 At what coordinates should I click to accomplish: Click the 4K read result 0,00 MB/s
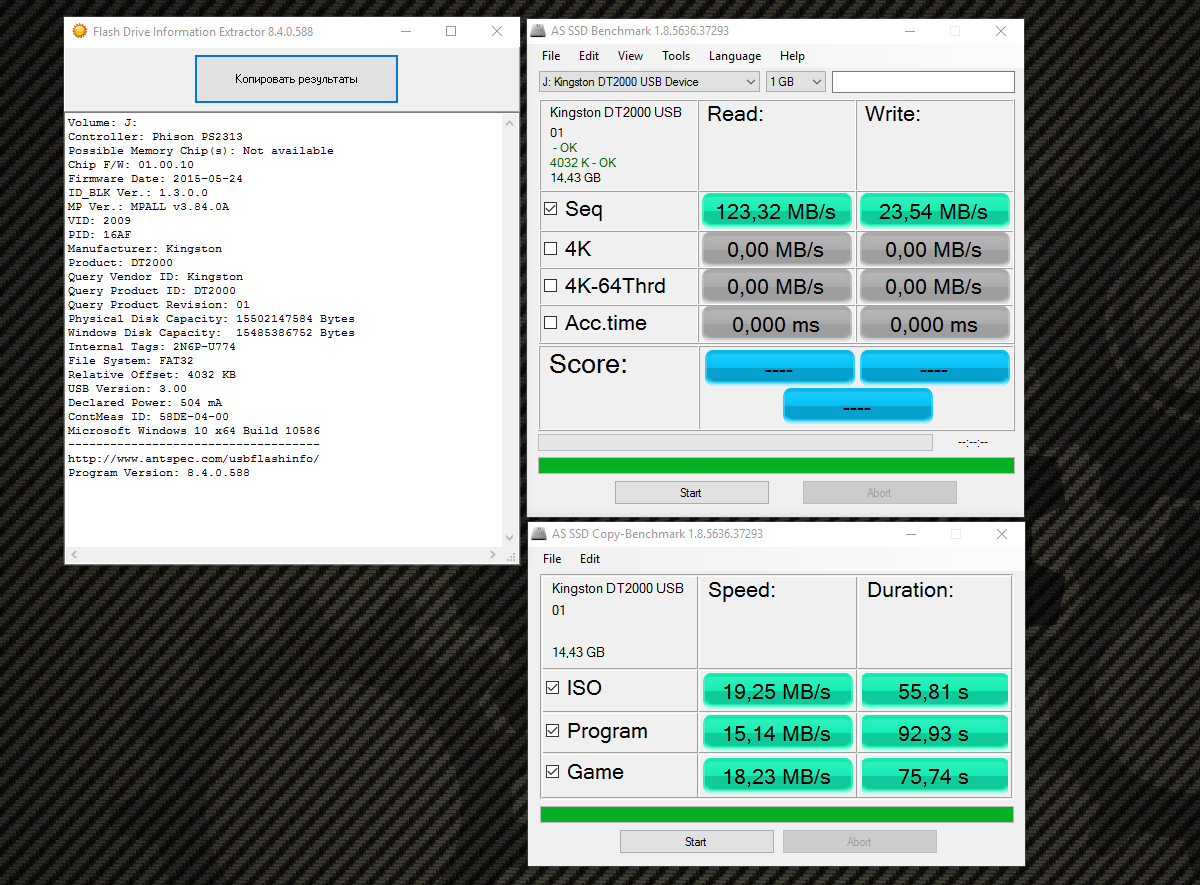(777, 249)
